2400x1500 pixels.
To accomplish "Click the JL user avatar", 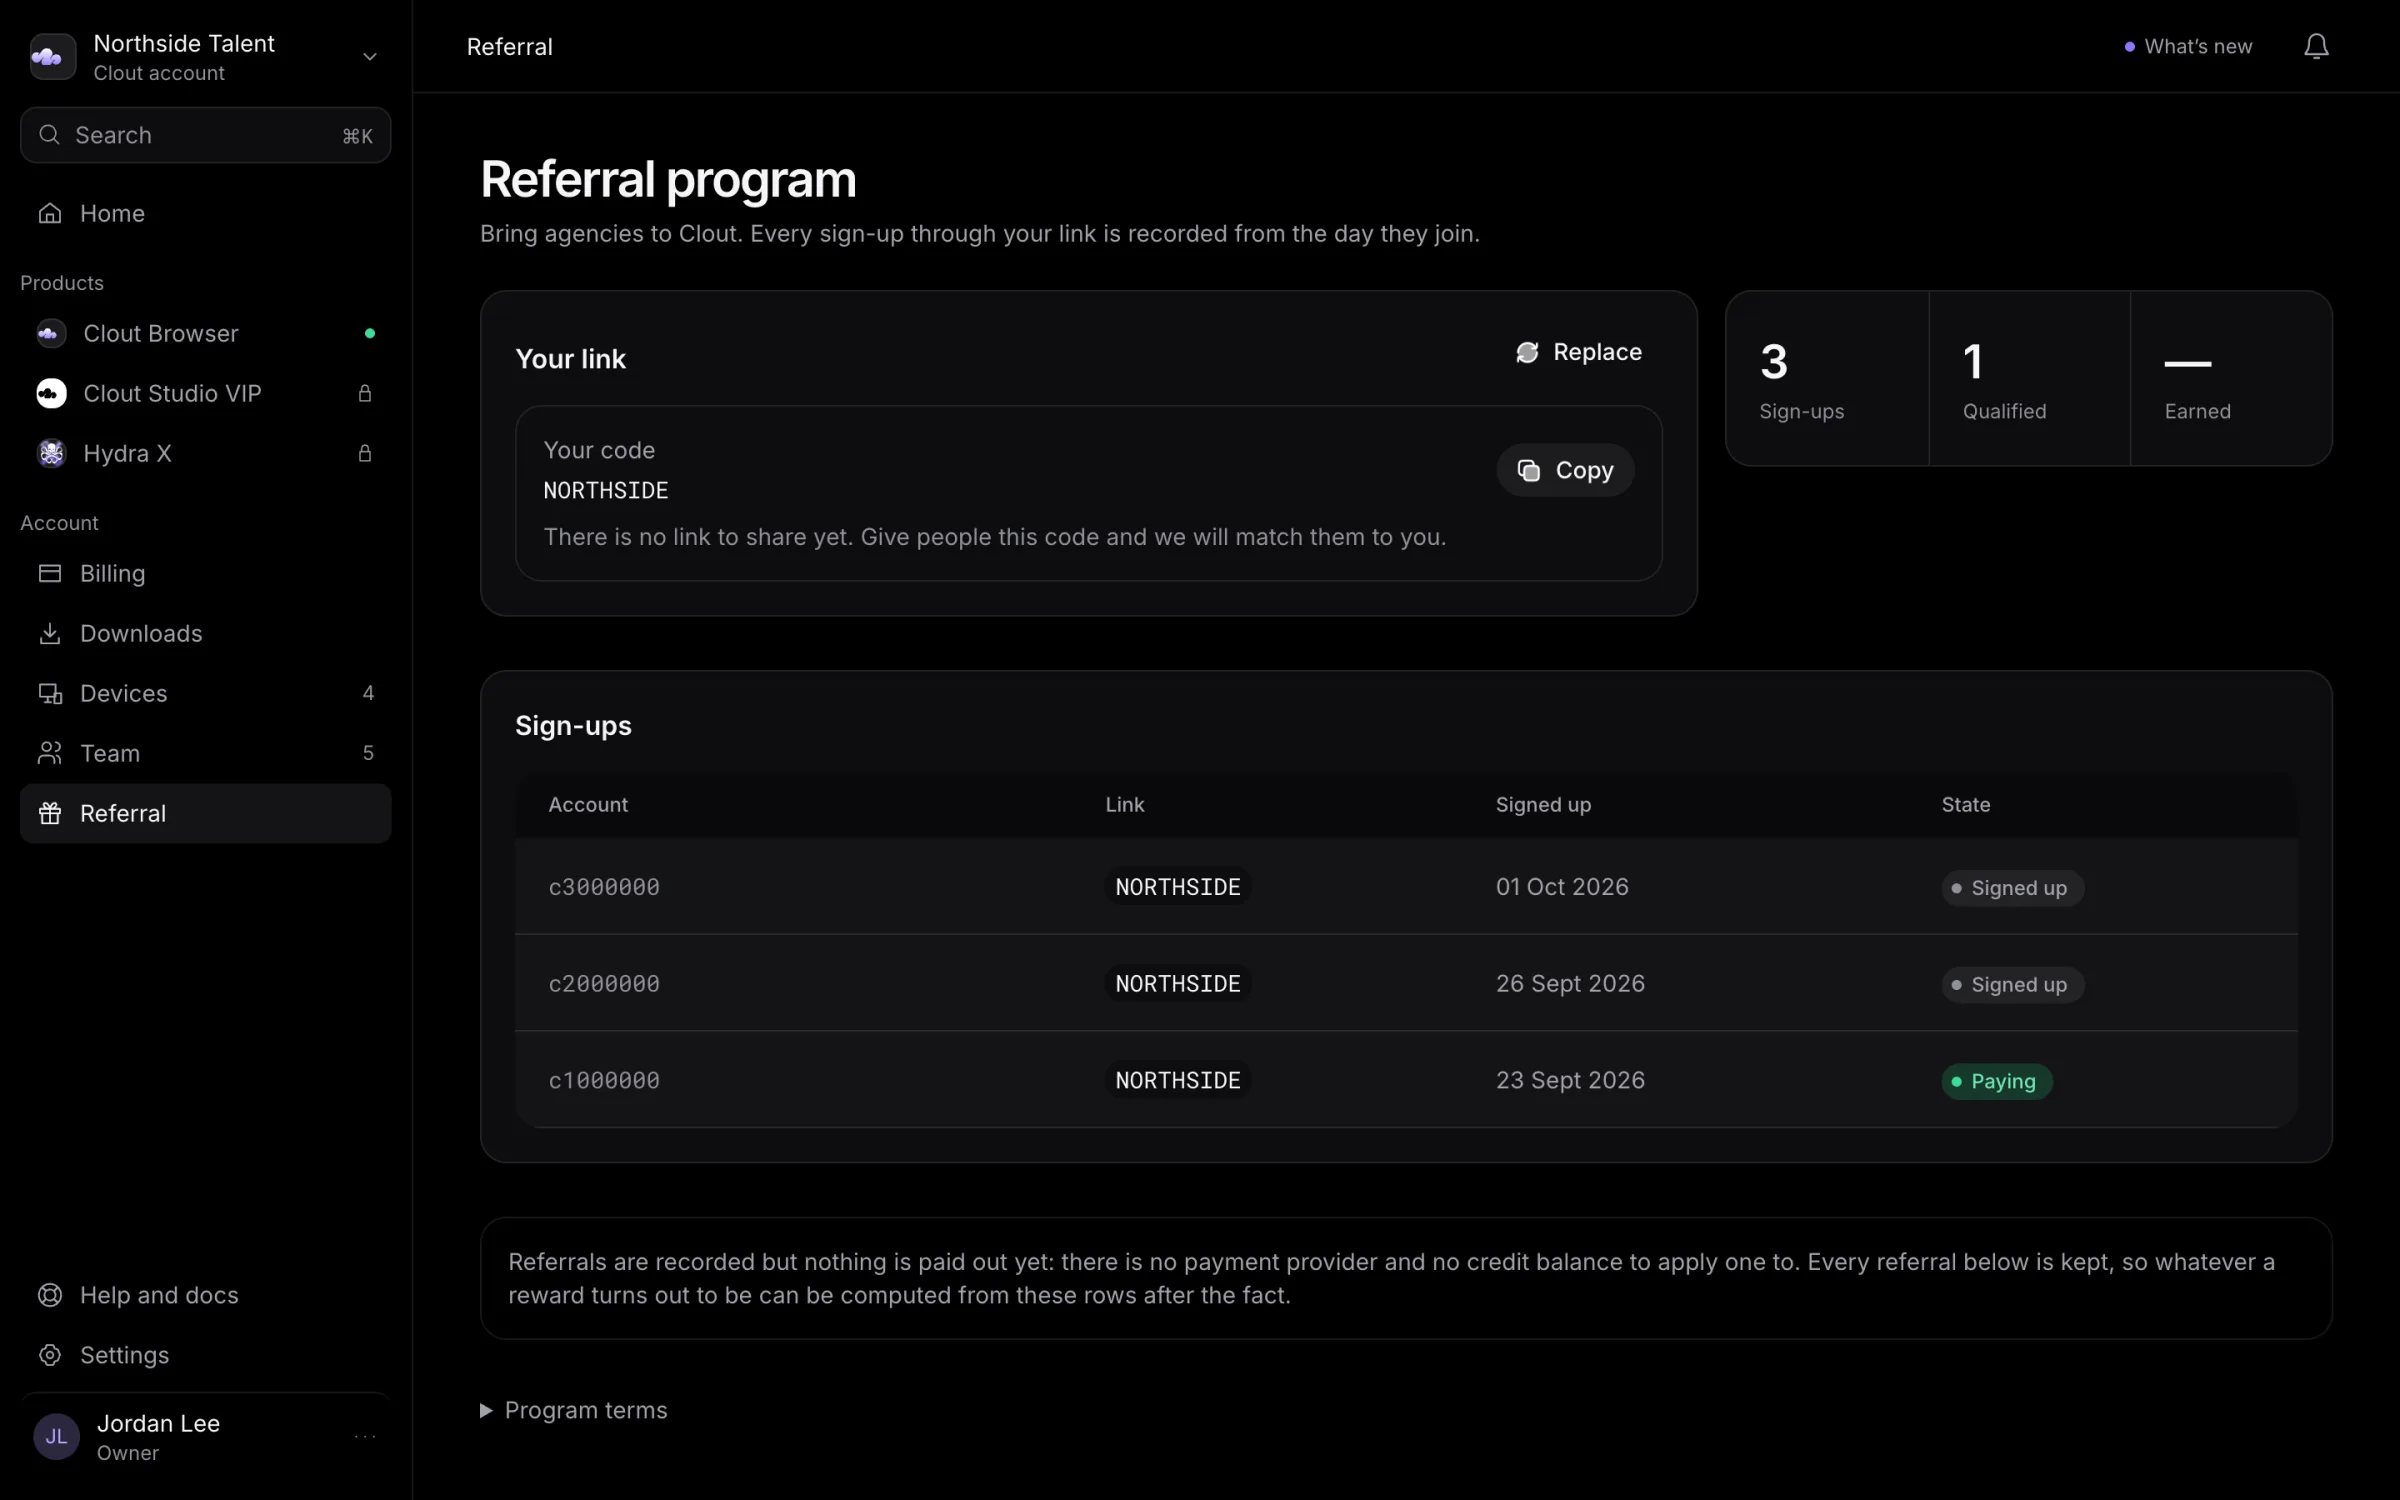I will [57, 1437].
